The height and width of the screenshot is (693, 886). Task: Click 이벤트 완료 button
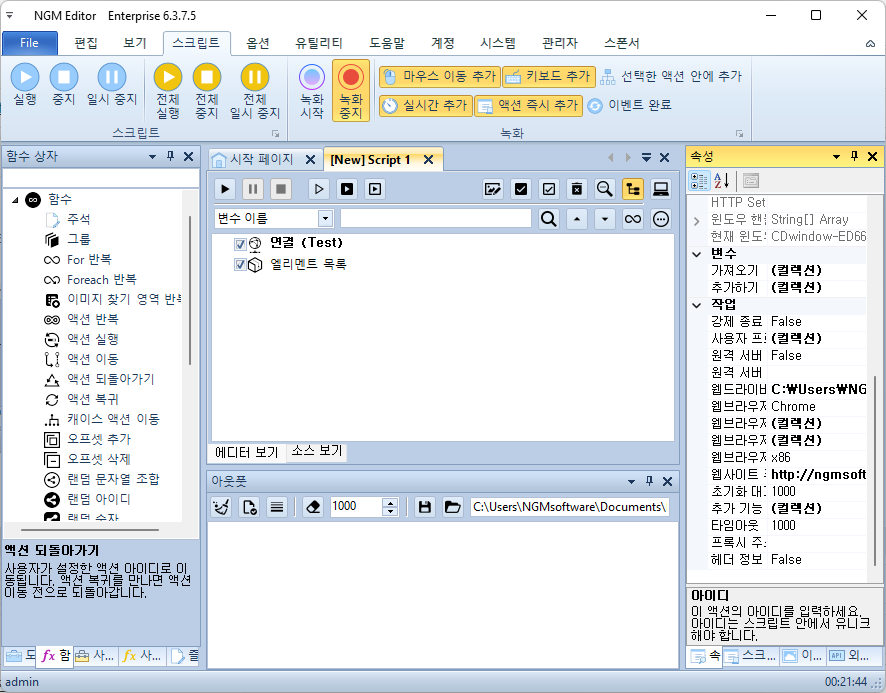(629, 106)
